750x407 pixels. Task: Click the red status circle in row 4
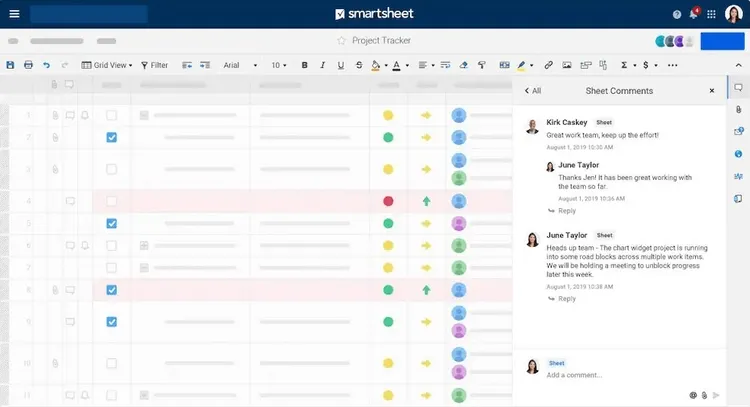pos(388,201)
